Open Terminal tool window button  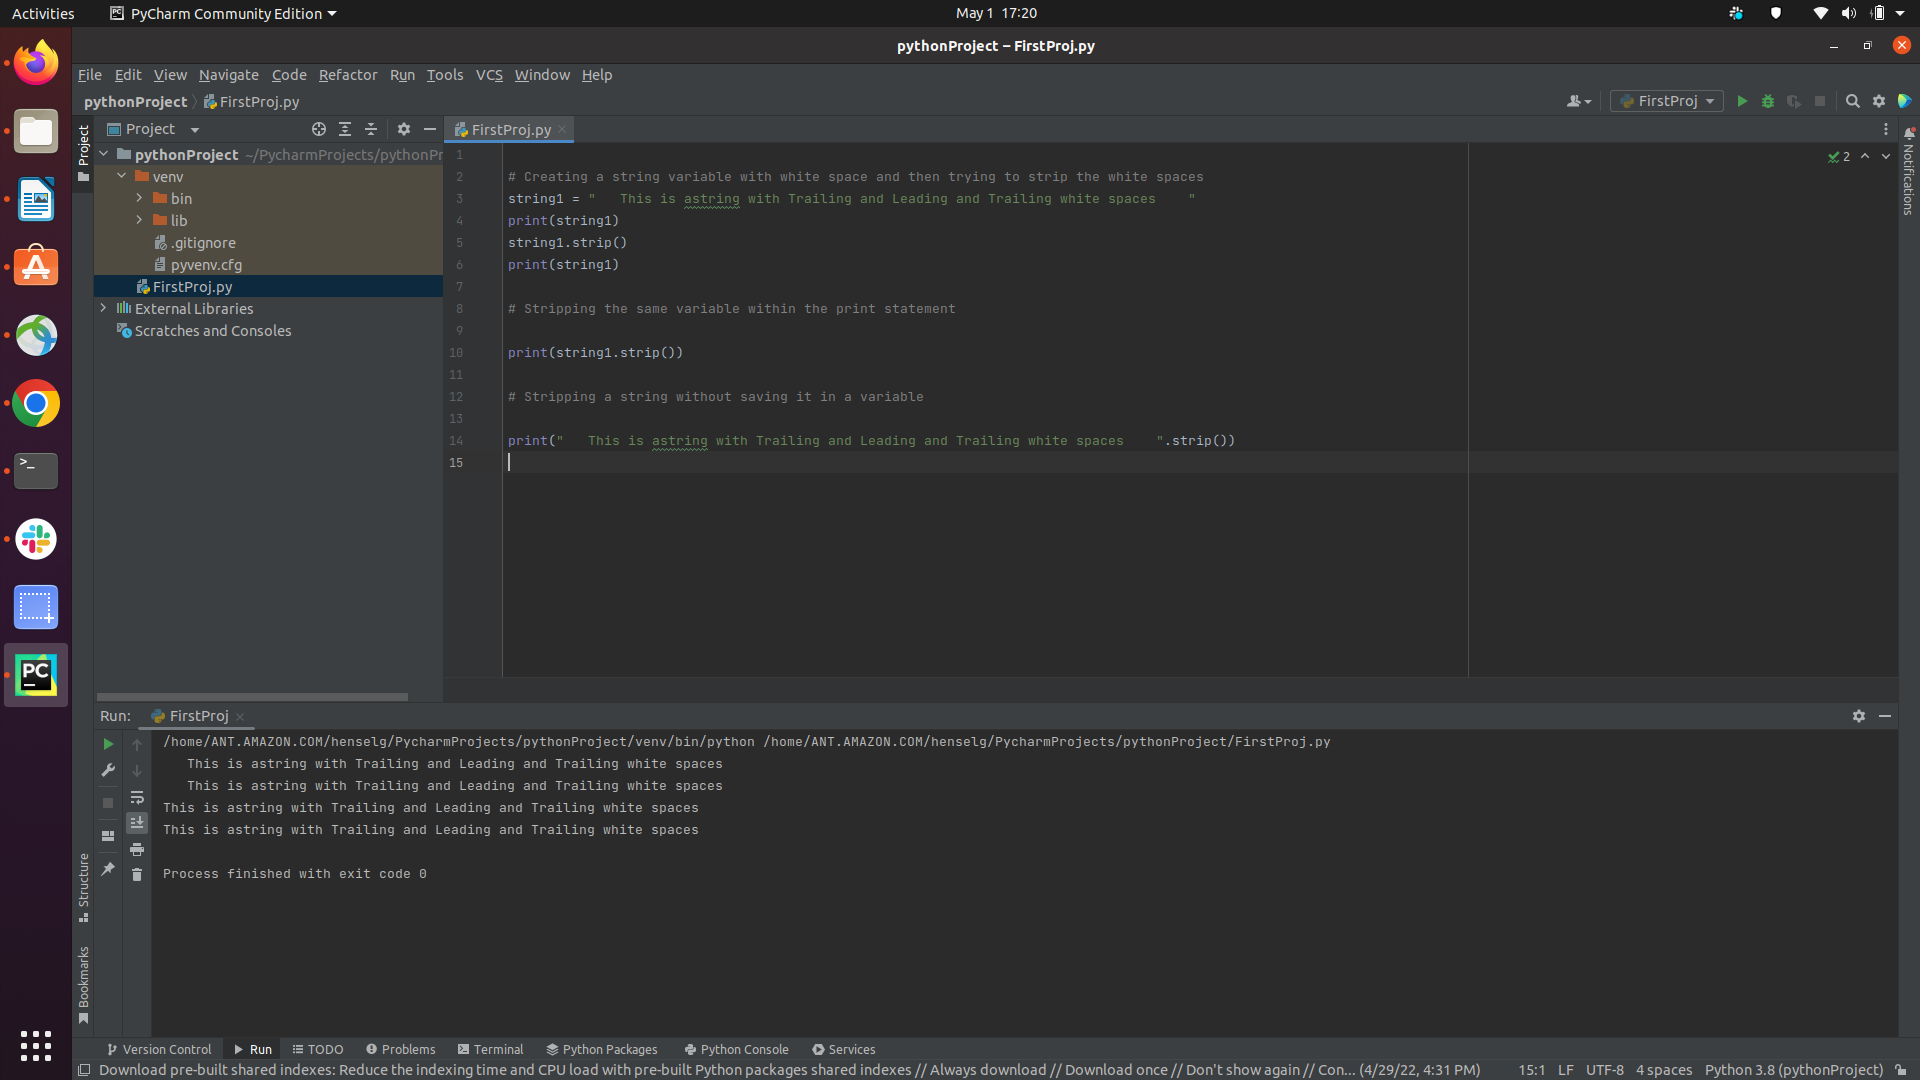click(490, 1049)
